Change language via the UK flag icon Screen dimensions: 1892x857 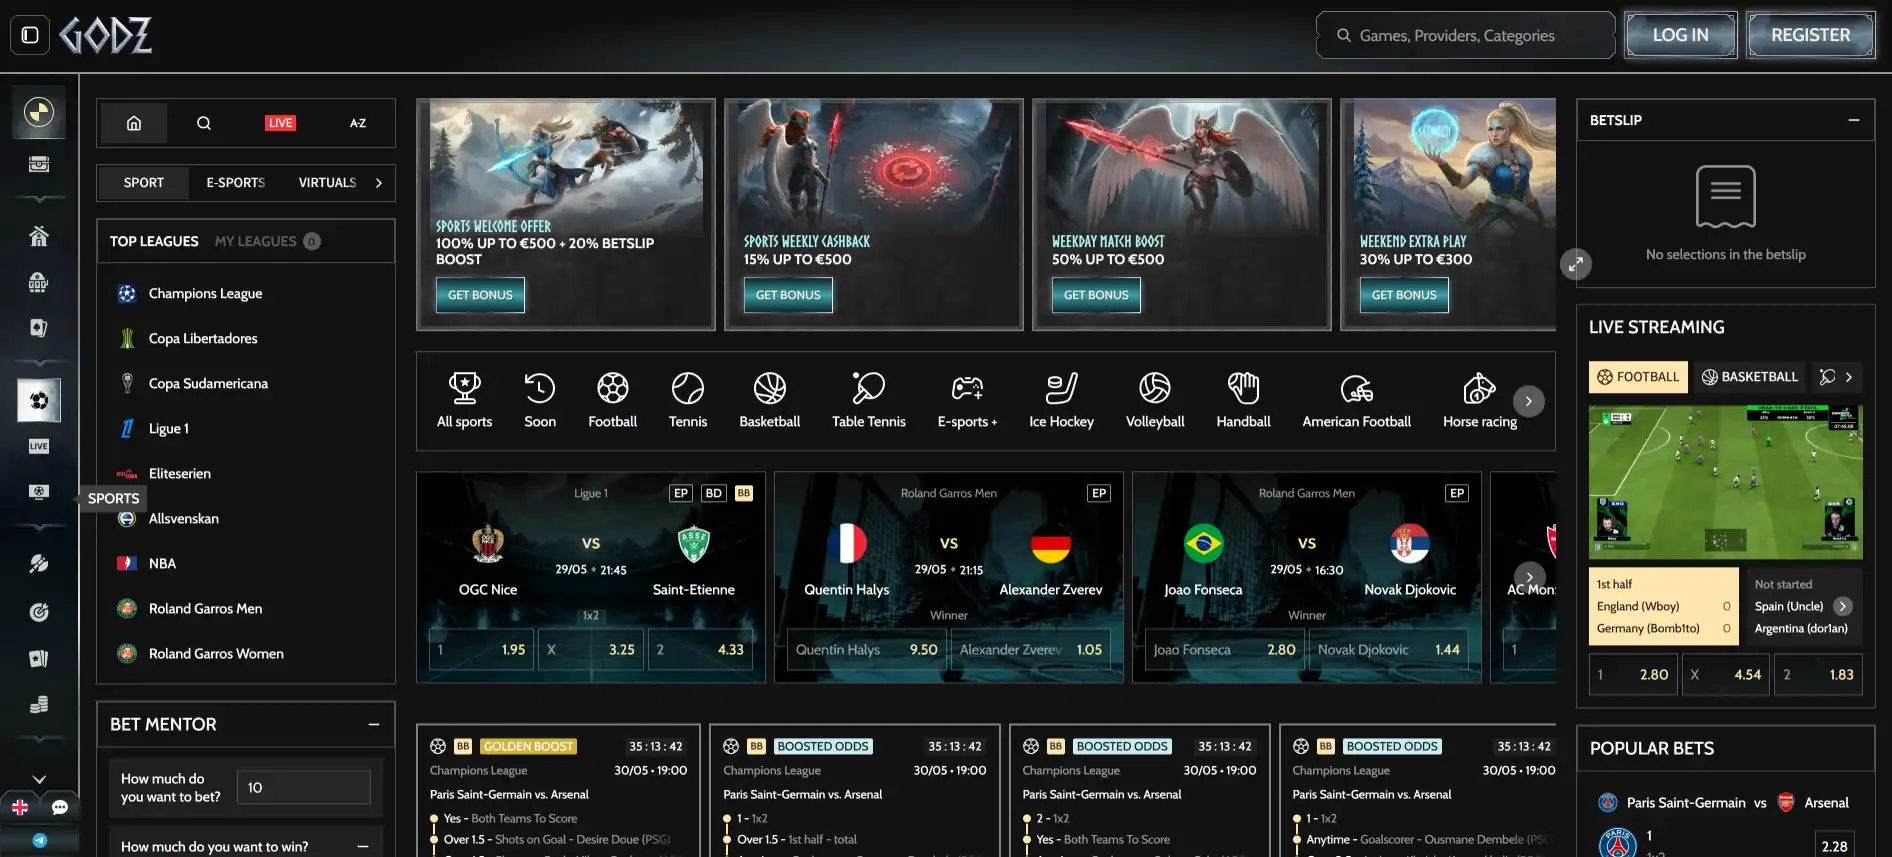[x=19, y=807]
